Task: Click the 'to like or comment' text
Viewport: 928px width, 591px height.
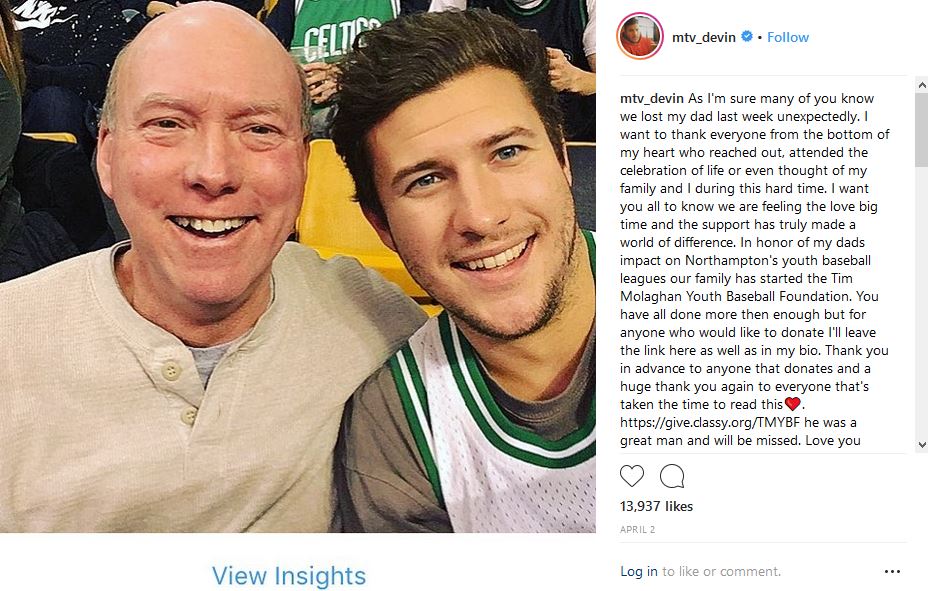Action: (x=721, y=571)
